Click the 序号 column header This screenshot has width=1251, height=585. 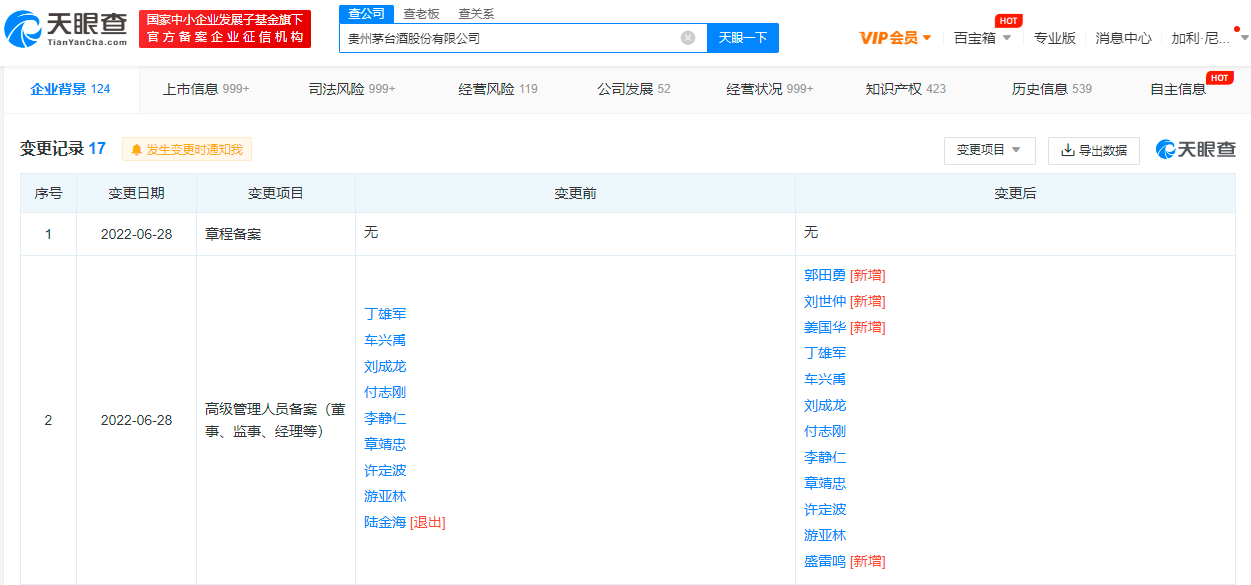pos(48,193)
